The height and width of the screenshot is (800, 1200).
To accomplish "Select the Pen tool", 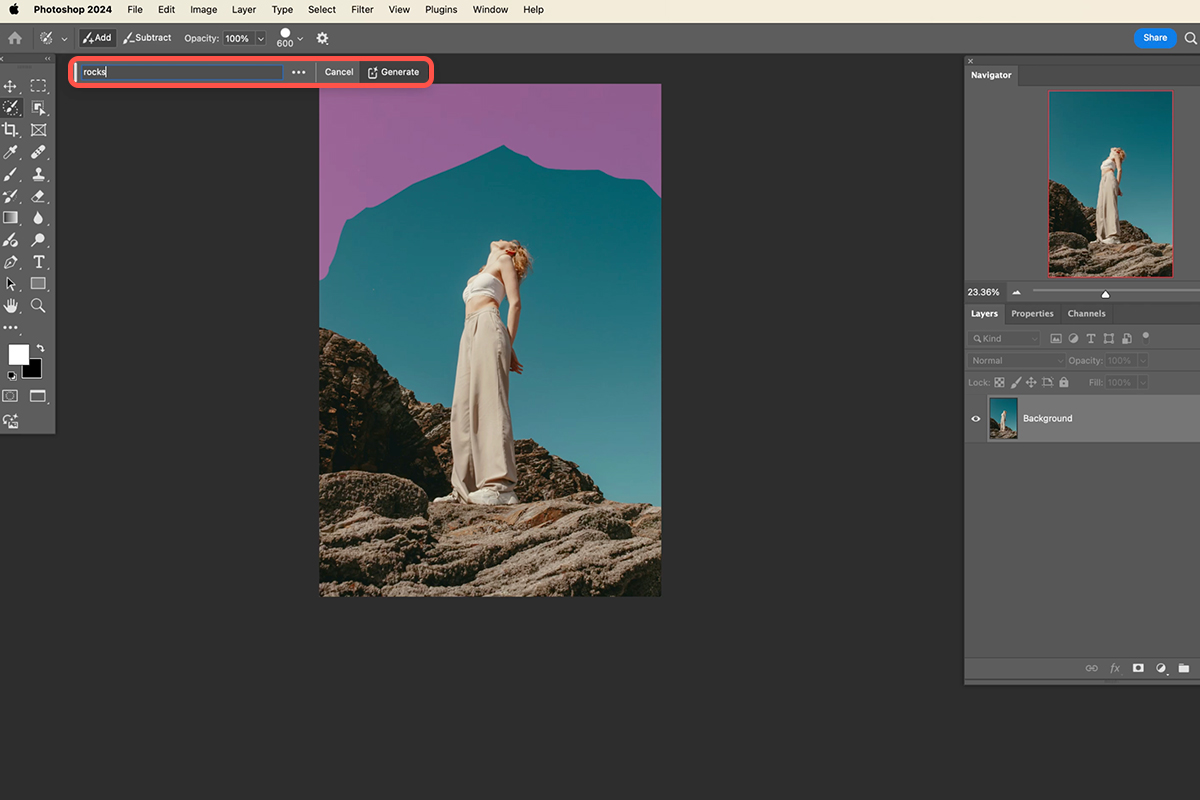I will [11, 262].
